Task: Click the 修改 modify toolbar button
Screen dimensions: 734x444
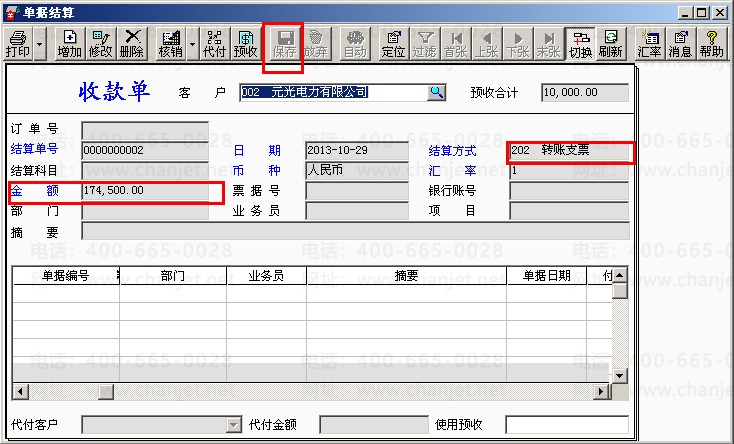Action: [101, 44]
